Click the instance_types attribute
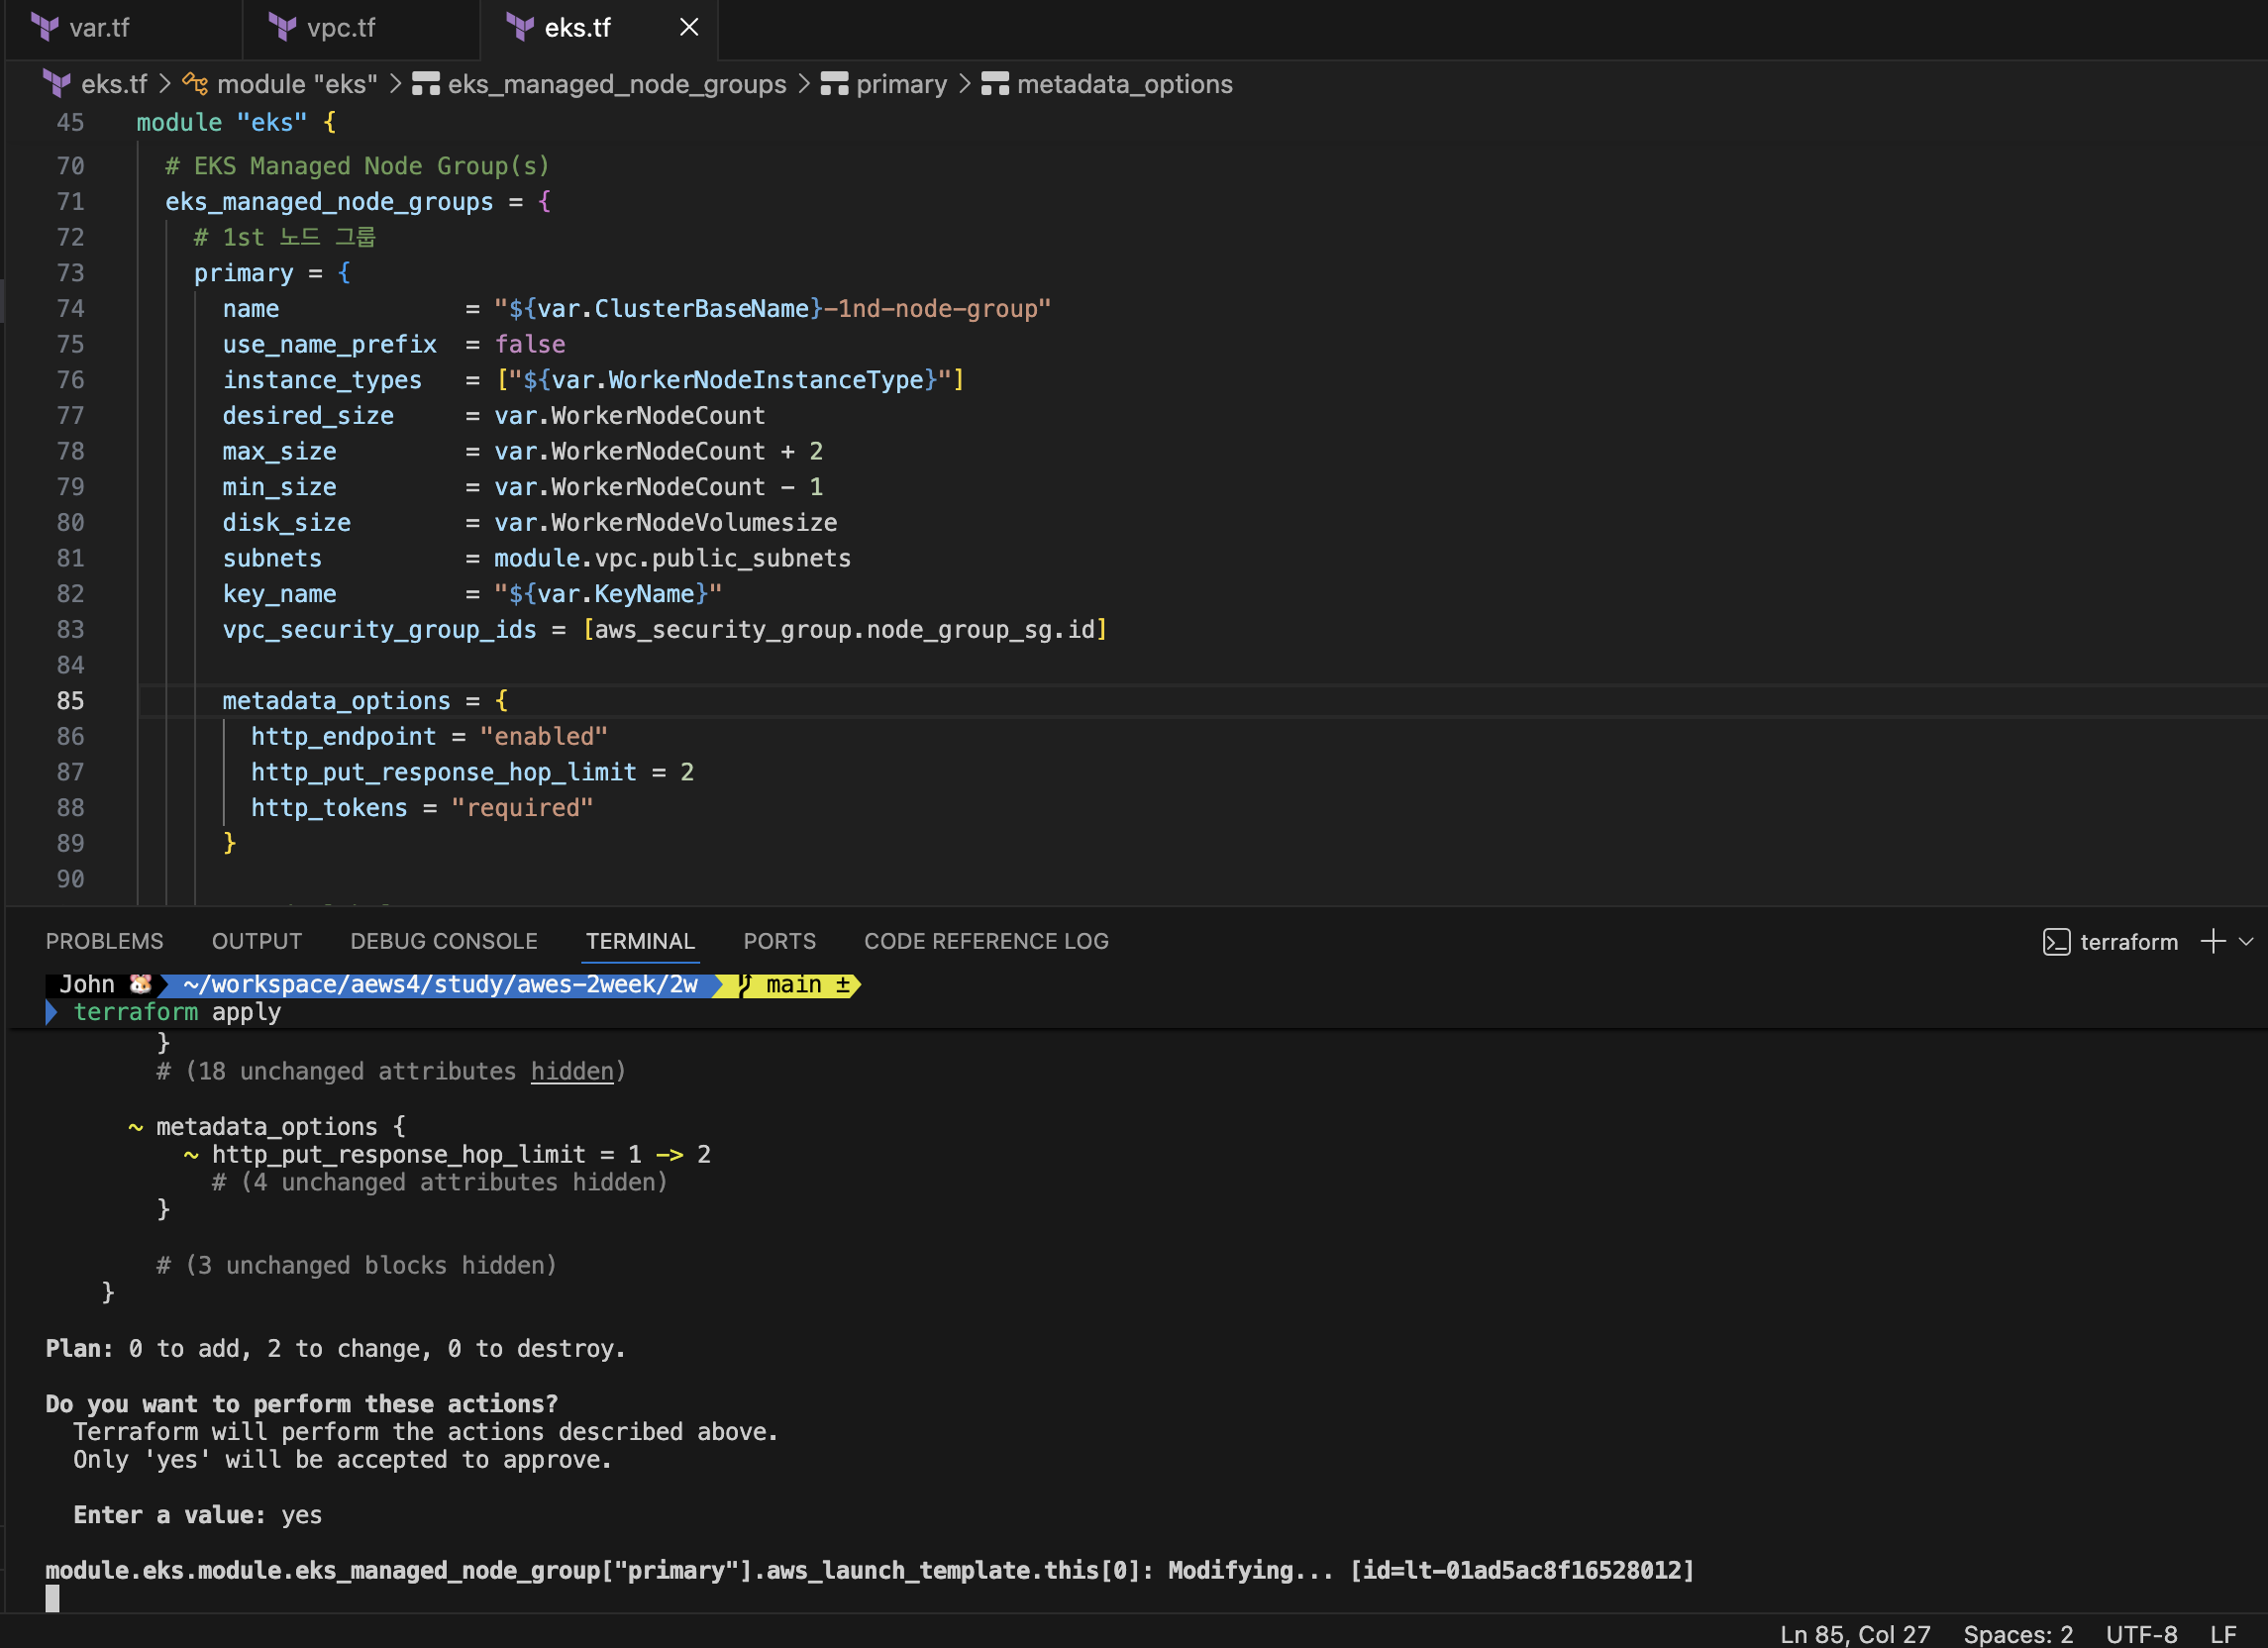2268x1648 pixels. coord(322,380)
